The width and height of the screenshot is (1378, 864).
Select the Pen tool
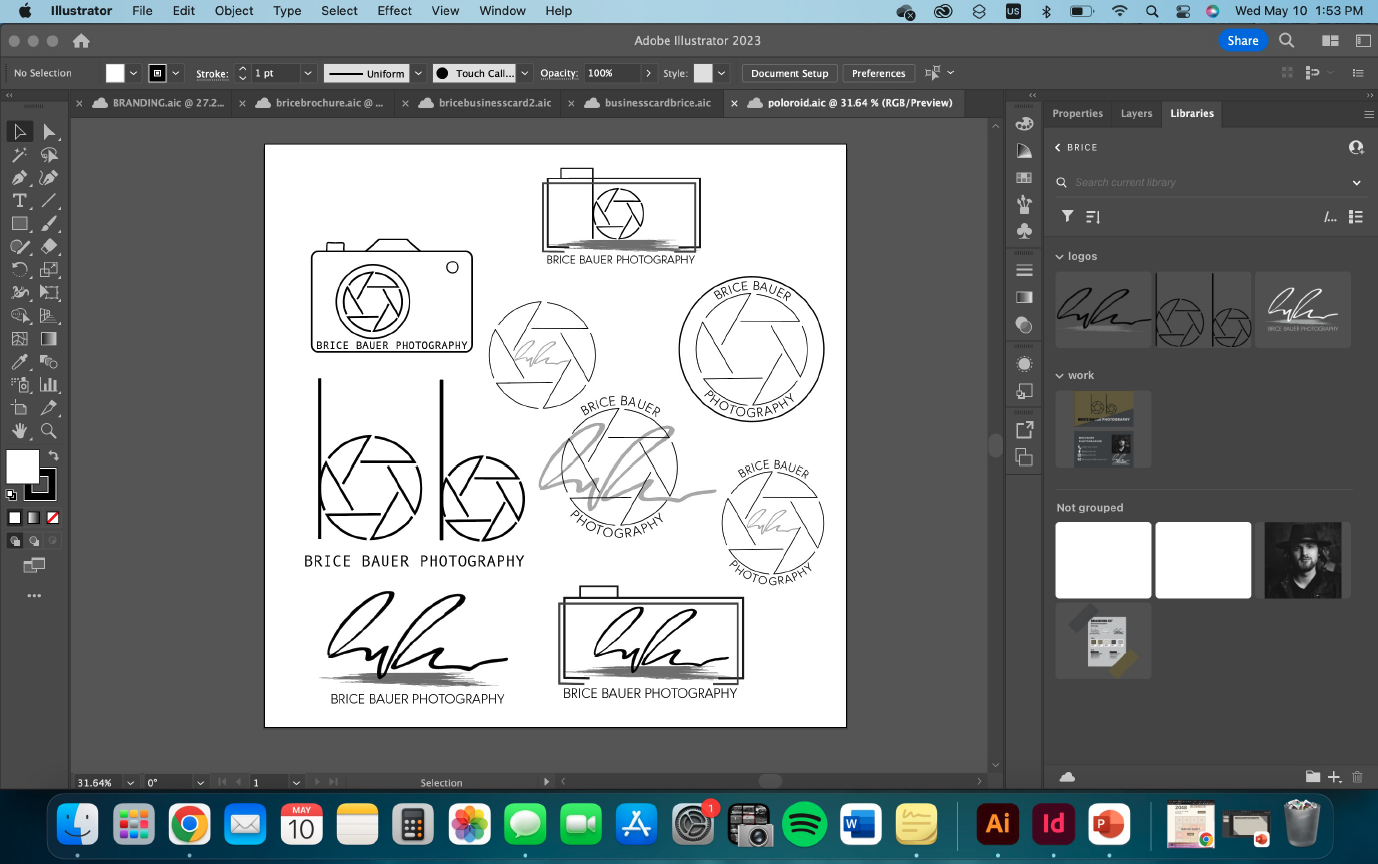19,178
